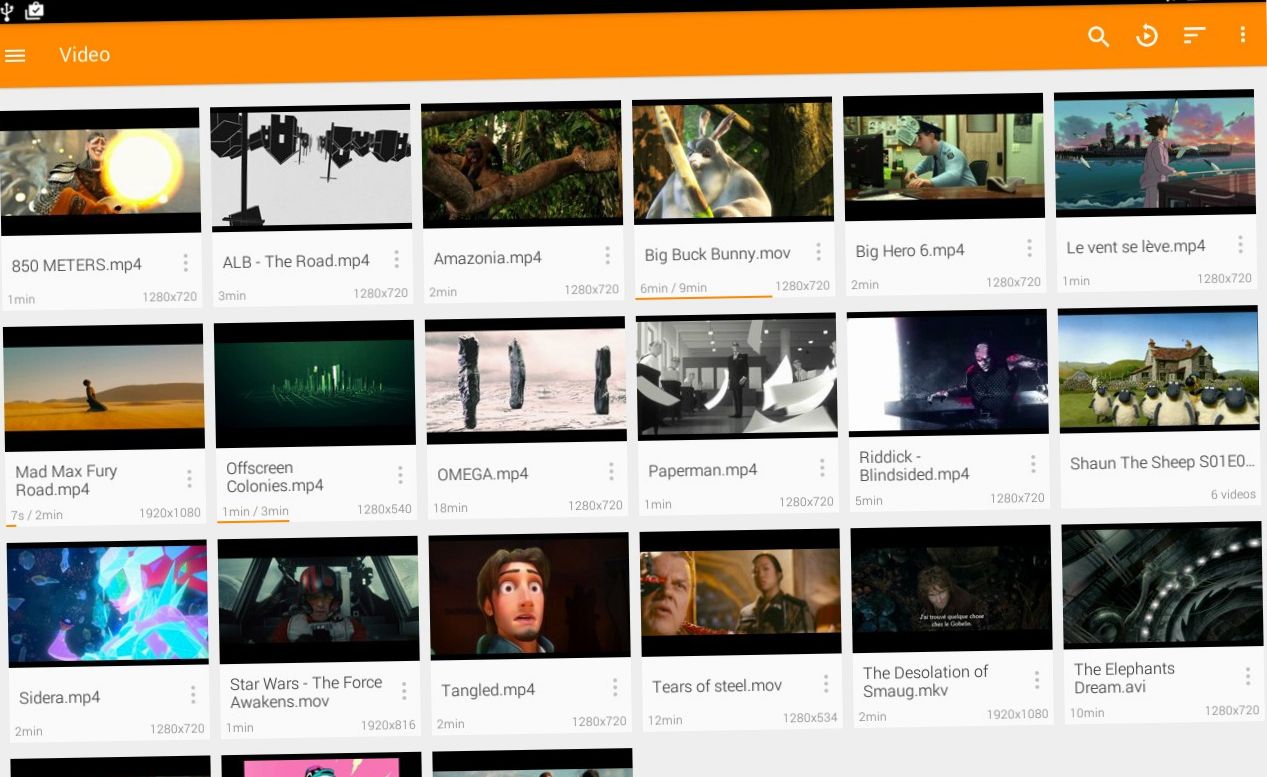Screen dimensions: 1267x777
Task: Tap the search magnifier icon
Action: pos(1098,37)
